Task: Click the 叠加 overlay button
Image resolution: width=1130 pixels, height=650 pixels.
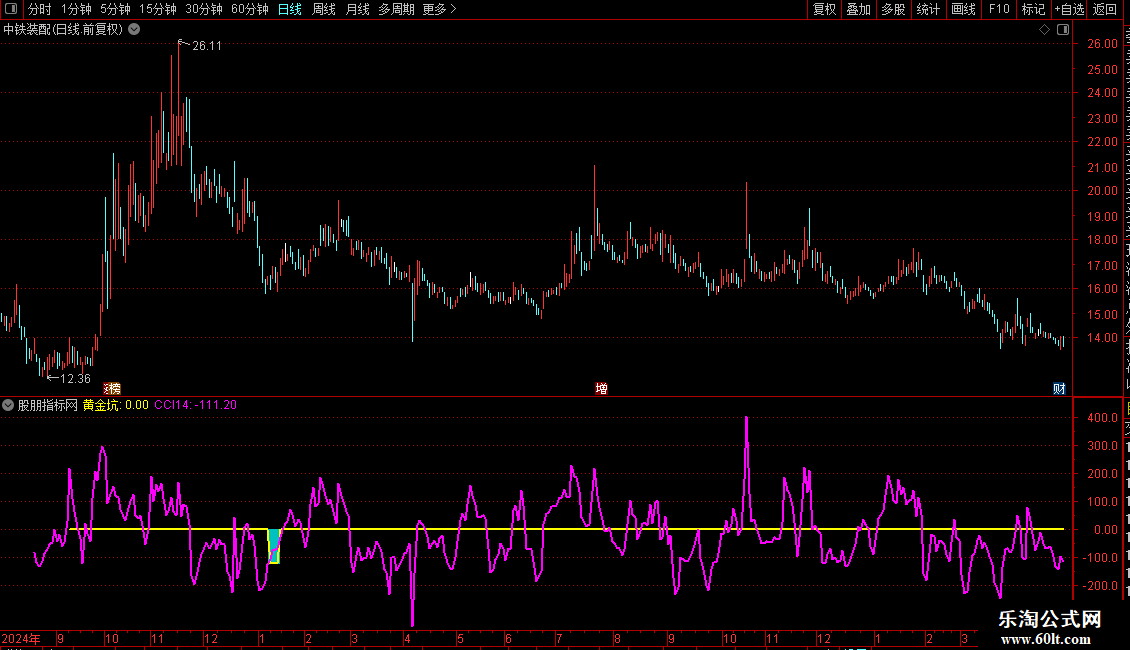Action: [x=858, y=9]
